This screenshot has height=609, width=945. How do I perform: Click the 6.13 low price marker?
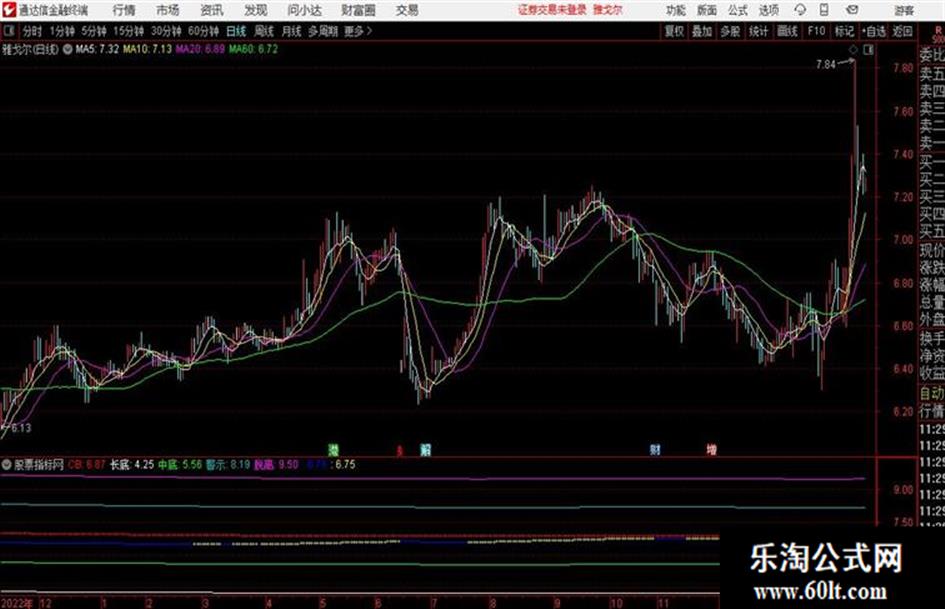point(21,428)
